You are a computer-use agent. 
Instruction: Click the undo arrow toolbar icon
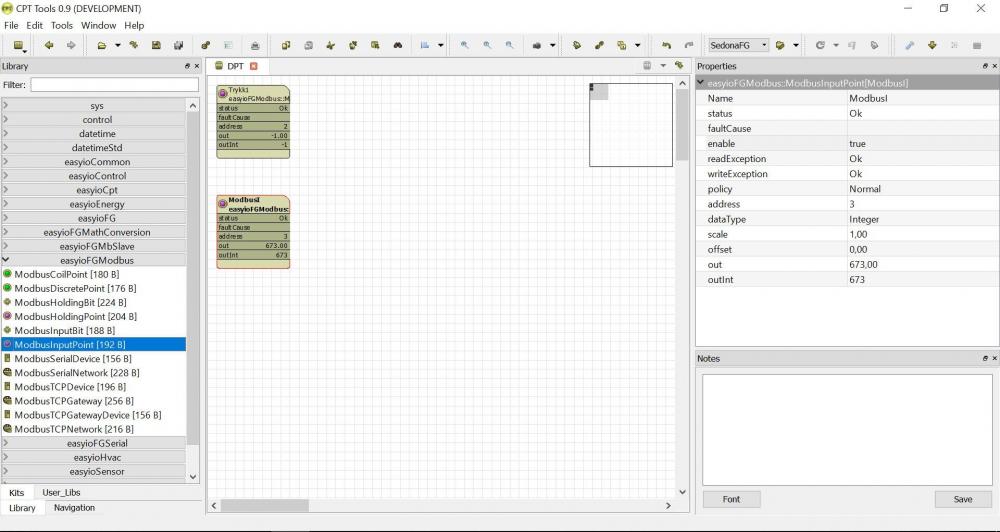(x=666, y=45)
